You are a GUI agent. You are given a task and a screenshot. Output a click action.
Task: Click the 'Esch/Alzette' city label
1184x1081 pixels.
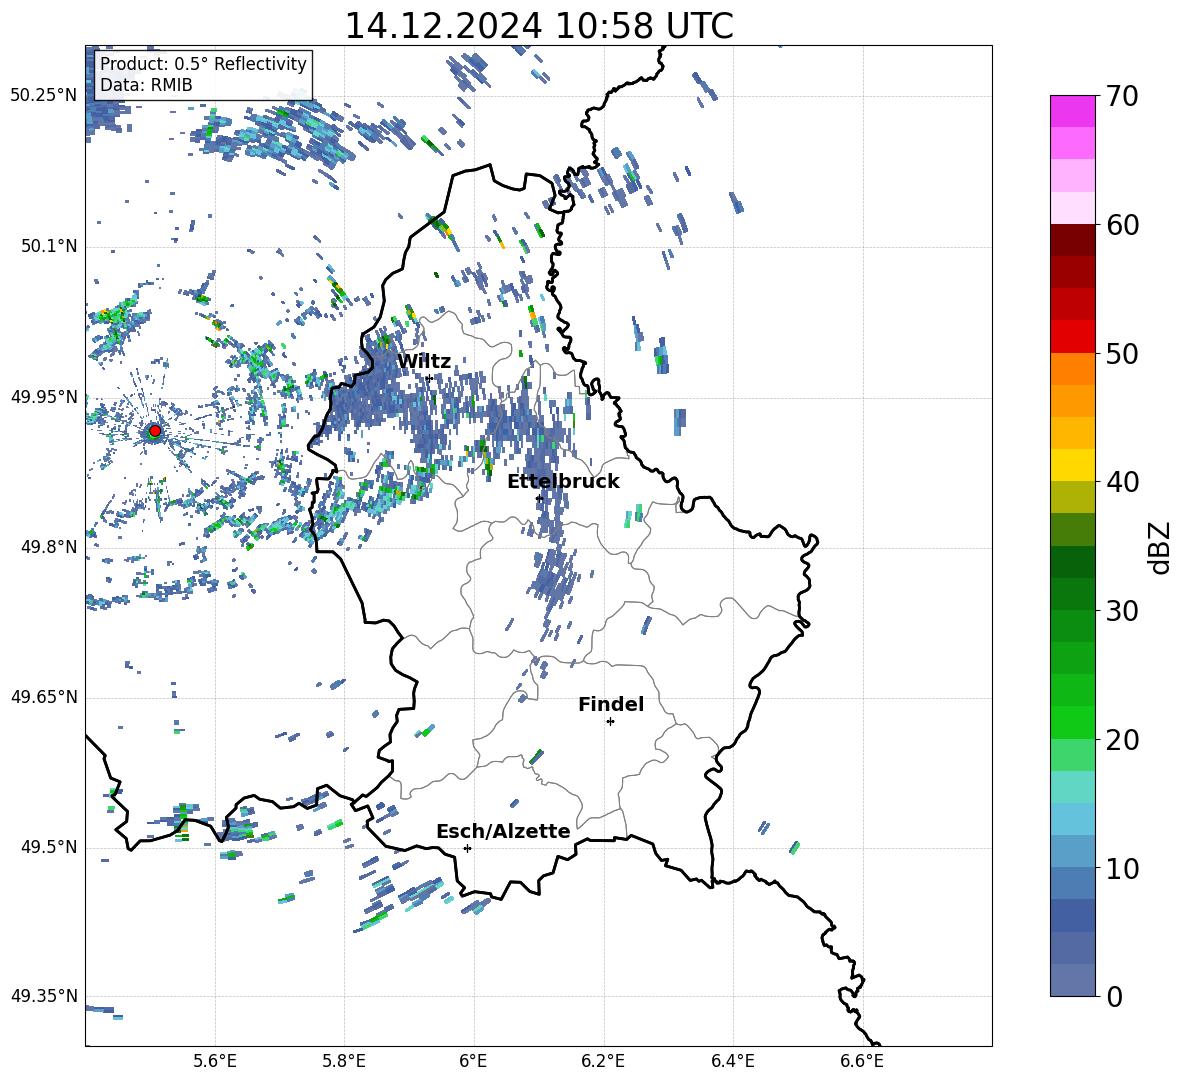(503, 831)
